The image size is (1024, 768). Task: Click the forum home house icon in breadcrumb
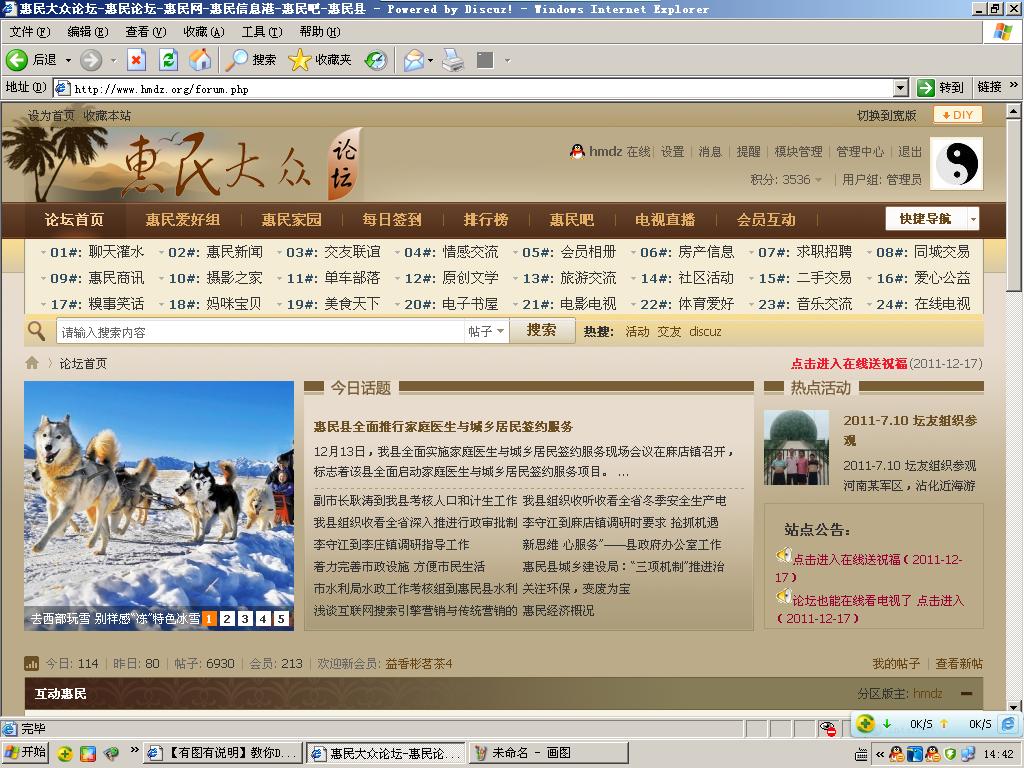click(32, 363)
